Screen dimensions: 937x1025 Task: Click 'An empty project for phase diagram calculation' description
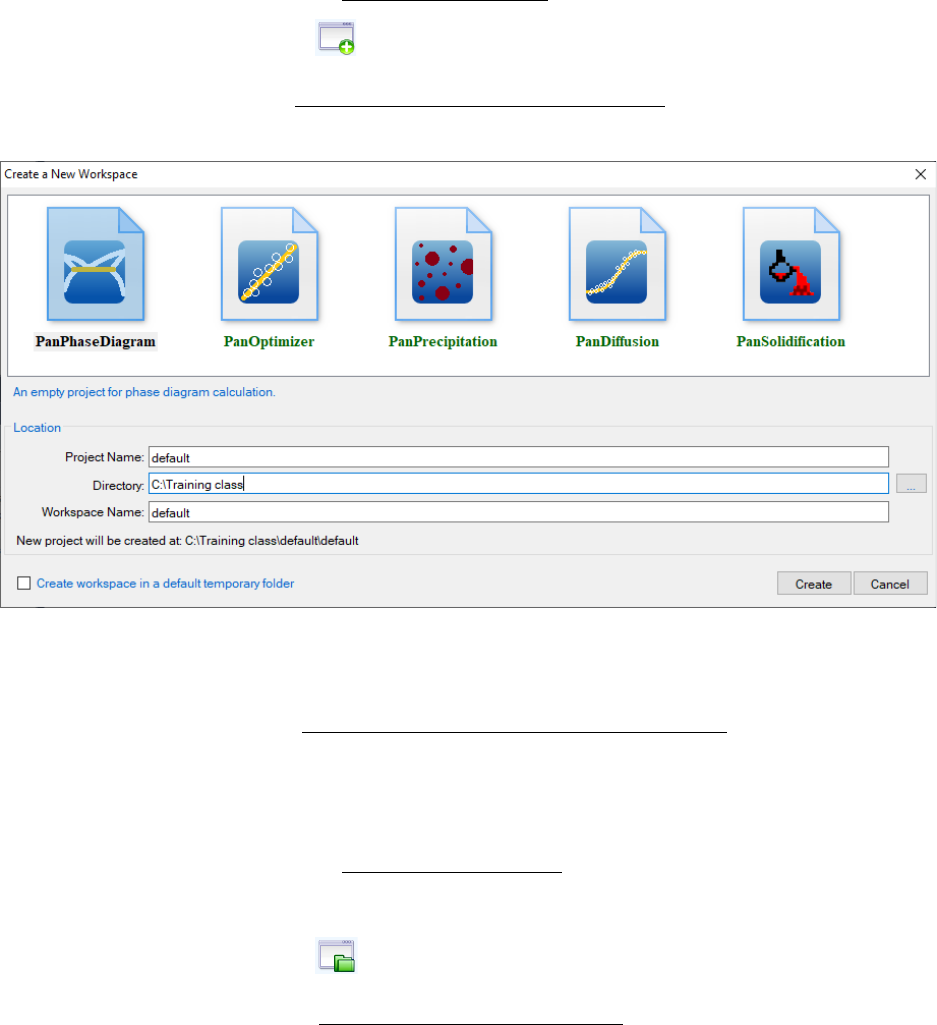tap(144, 392)
